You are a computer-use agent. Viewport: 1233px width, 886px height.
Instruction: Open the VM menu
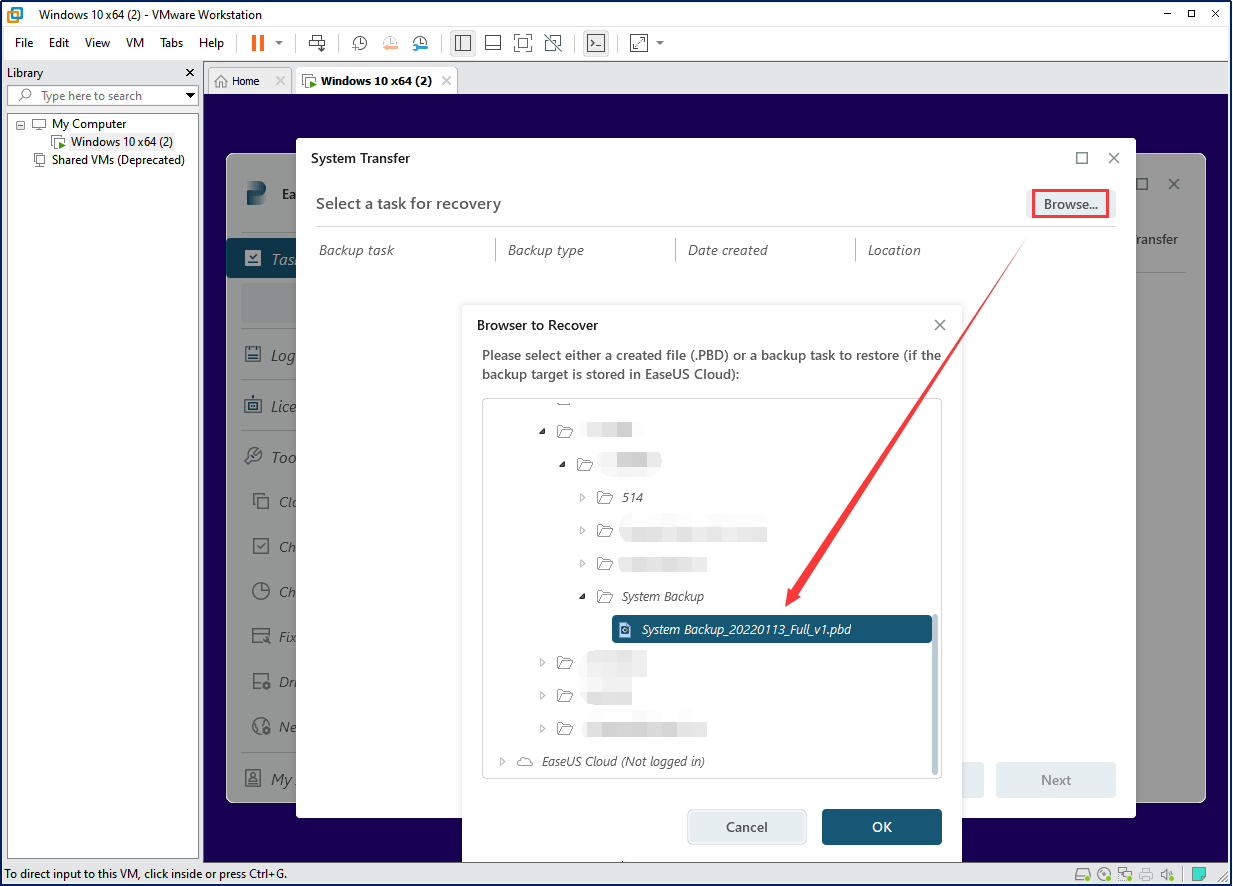pos(135,43)
